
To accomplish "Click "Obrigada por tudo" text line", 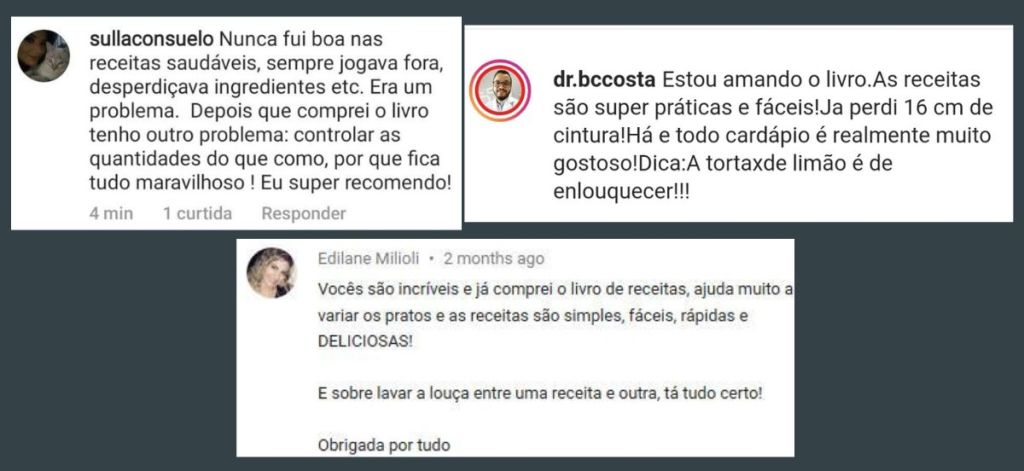I will tap(384, 446).
